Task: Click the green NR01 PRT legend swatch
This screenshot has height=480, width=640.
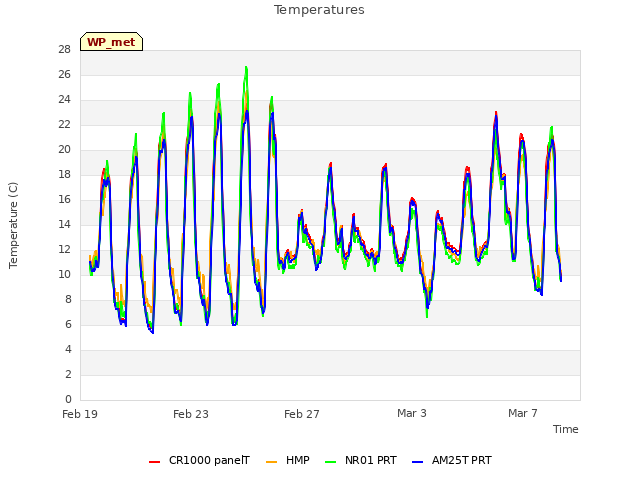Action: [331, 462]
